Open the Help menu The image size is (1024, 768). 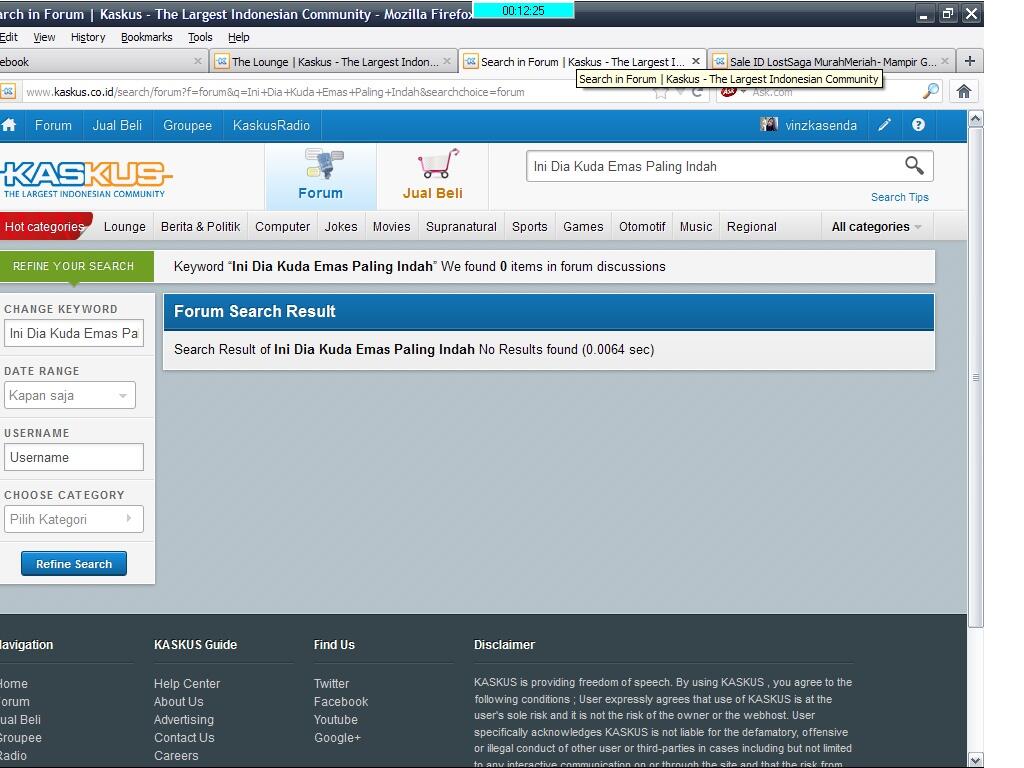click(x=239, y=37)
